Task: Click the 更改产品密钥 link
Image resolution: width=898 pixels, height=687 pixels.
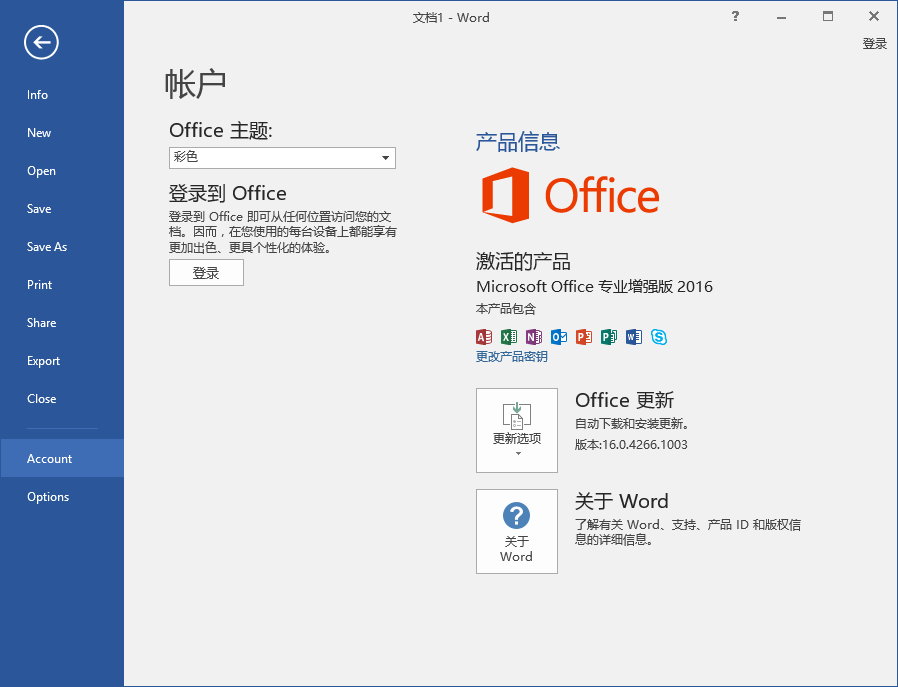Action: [x=512, y=357]
